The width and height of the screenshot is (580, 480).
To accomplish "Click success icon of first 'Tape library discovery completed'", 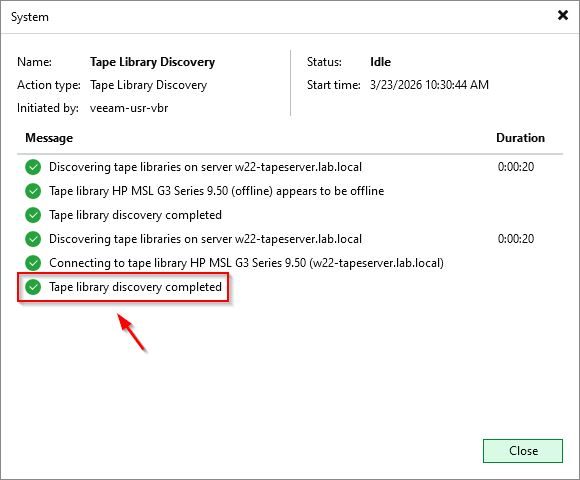I will [x=33, y=215].
